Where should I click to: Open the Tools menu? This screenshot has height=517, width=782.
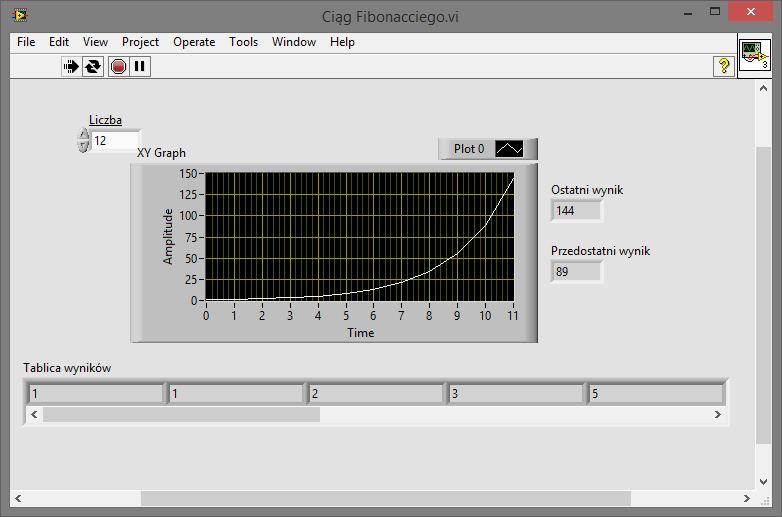tap(243, 42)
